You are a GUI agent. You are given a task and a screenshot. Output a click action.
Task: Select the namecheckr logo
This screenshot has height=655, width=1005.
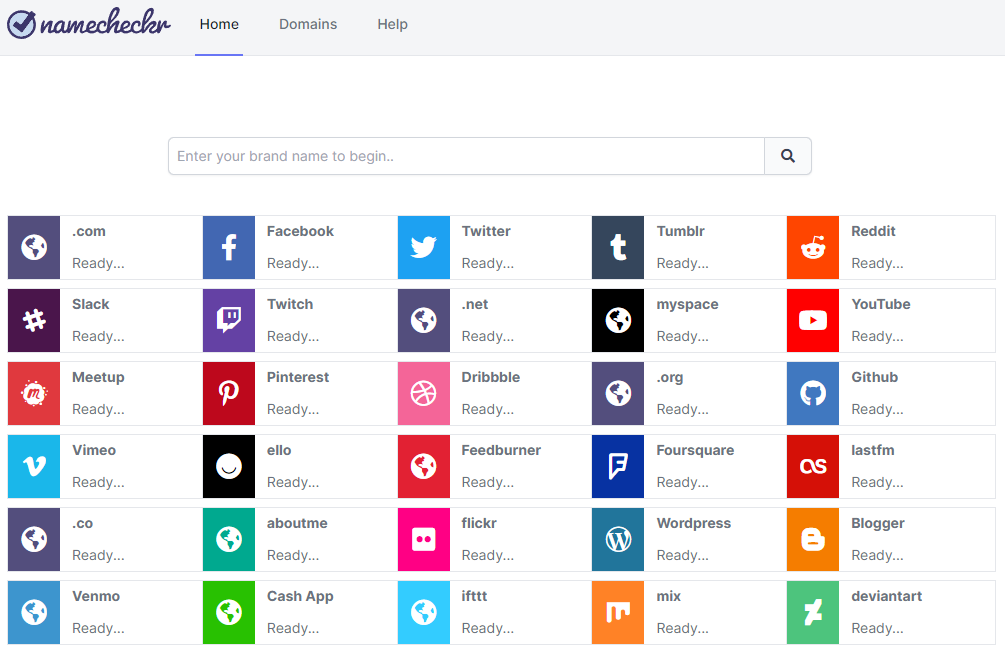88,24
